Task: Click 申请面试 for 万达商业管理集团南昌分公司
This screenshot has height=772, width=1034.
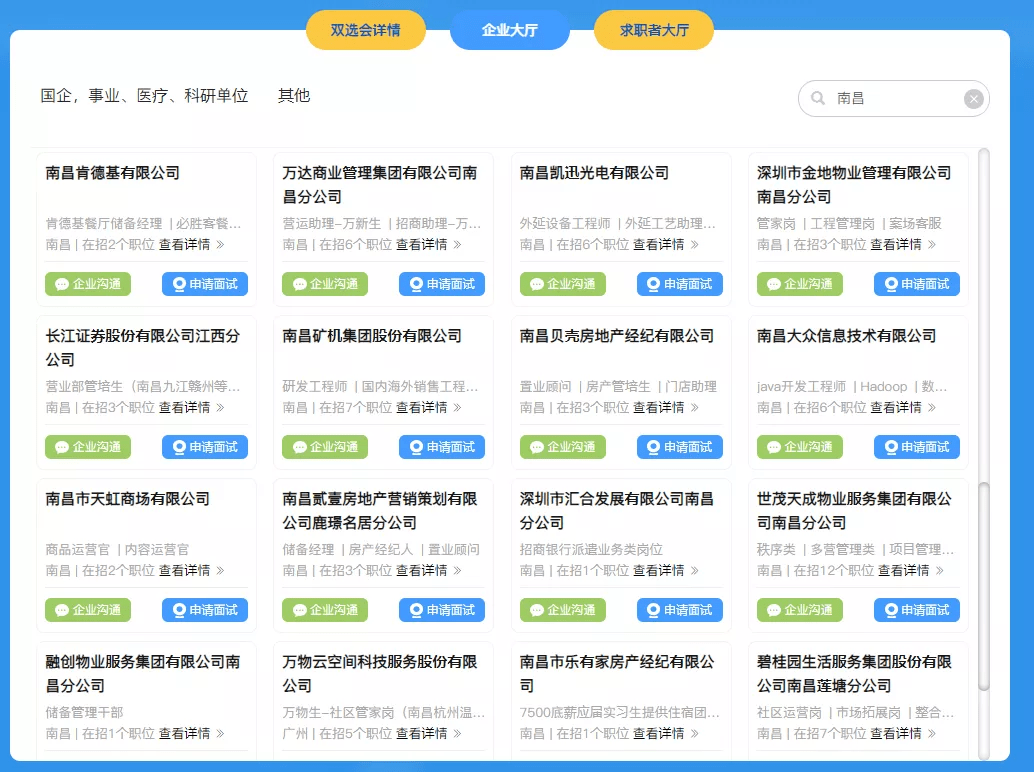Action: [442, 284]
